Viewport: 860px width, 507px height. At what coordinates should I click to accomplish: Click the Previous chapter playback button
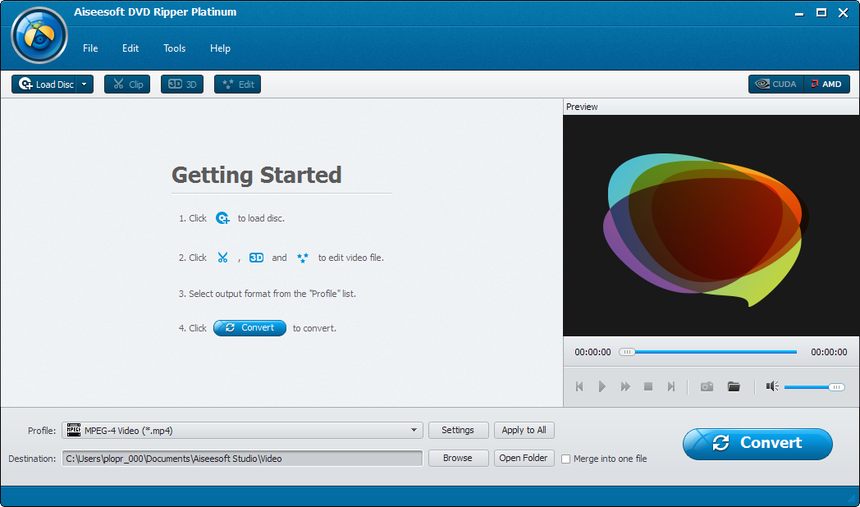(x=579, y=387)
